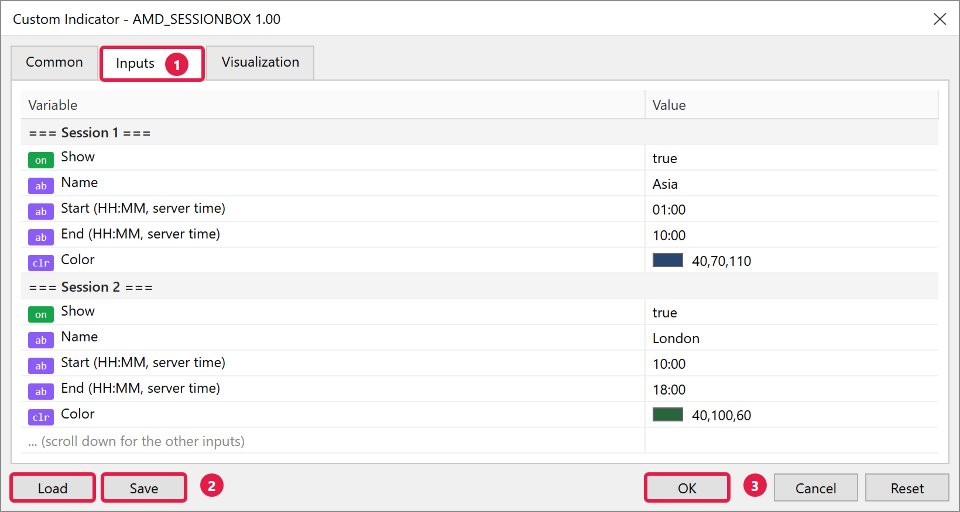
Task: Switch to the Common tab
Action: [54, 62]
